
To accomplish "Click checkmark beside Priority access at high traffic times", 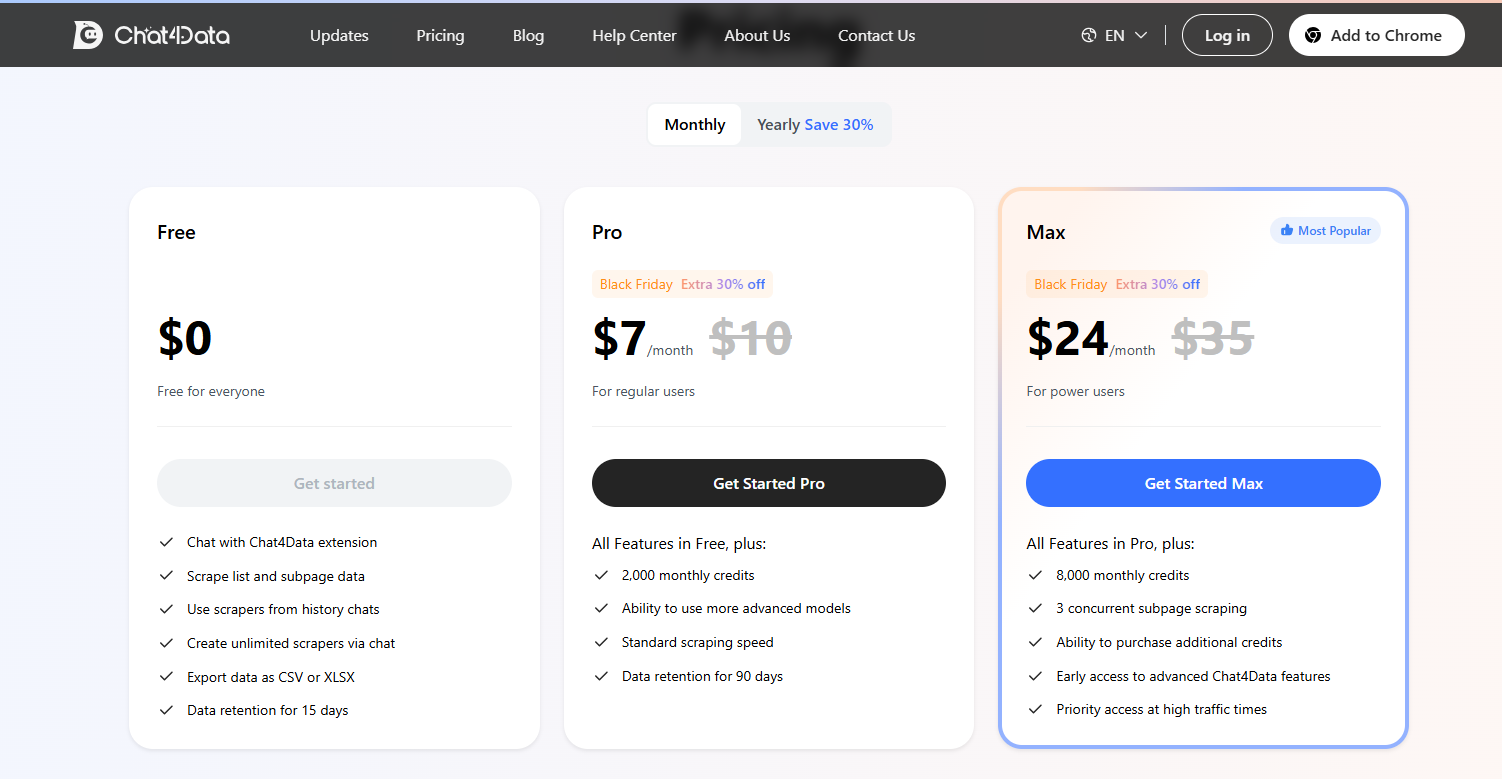I will pyautogui.click(x=1035, y=709).
